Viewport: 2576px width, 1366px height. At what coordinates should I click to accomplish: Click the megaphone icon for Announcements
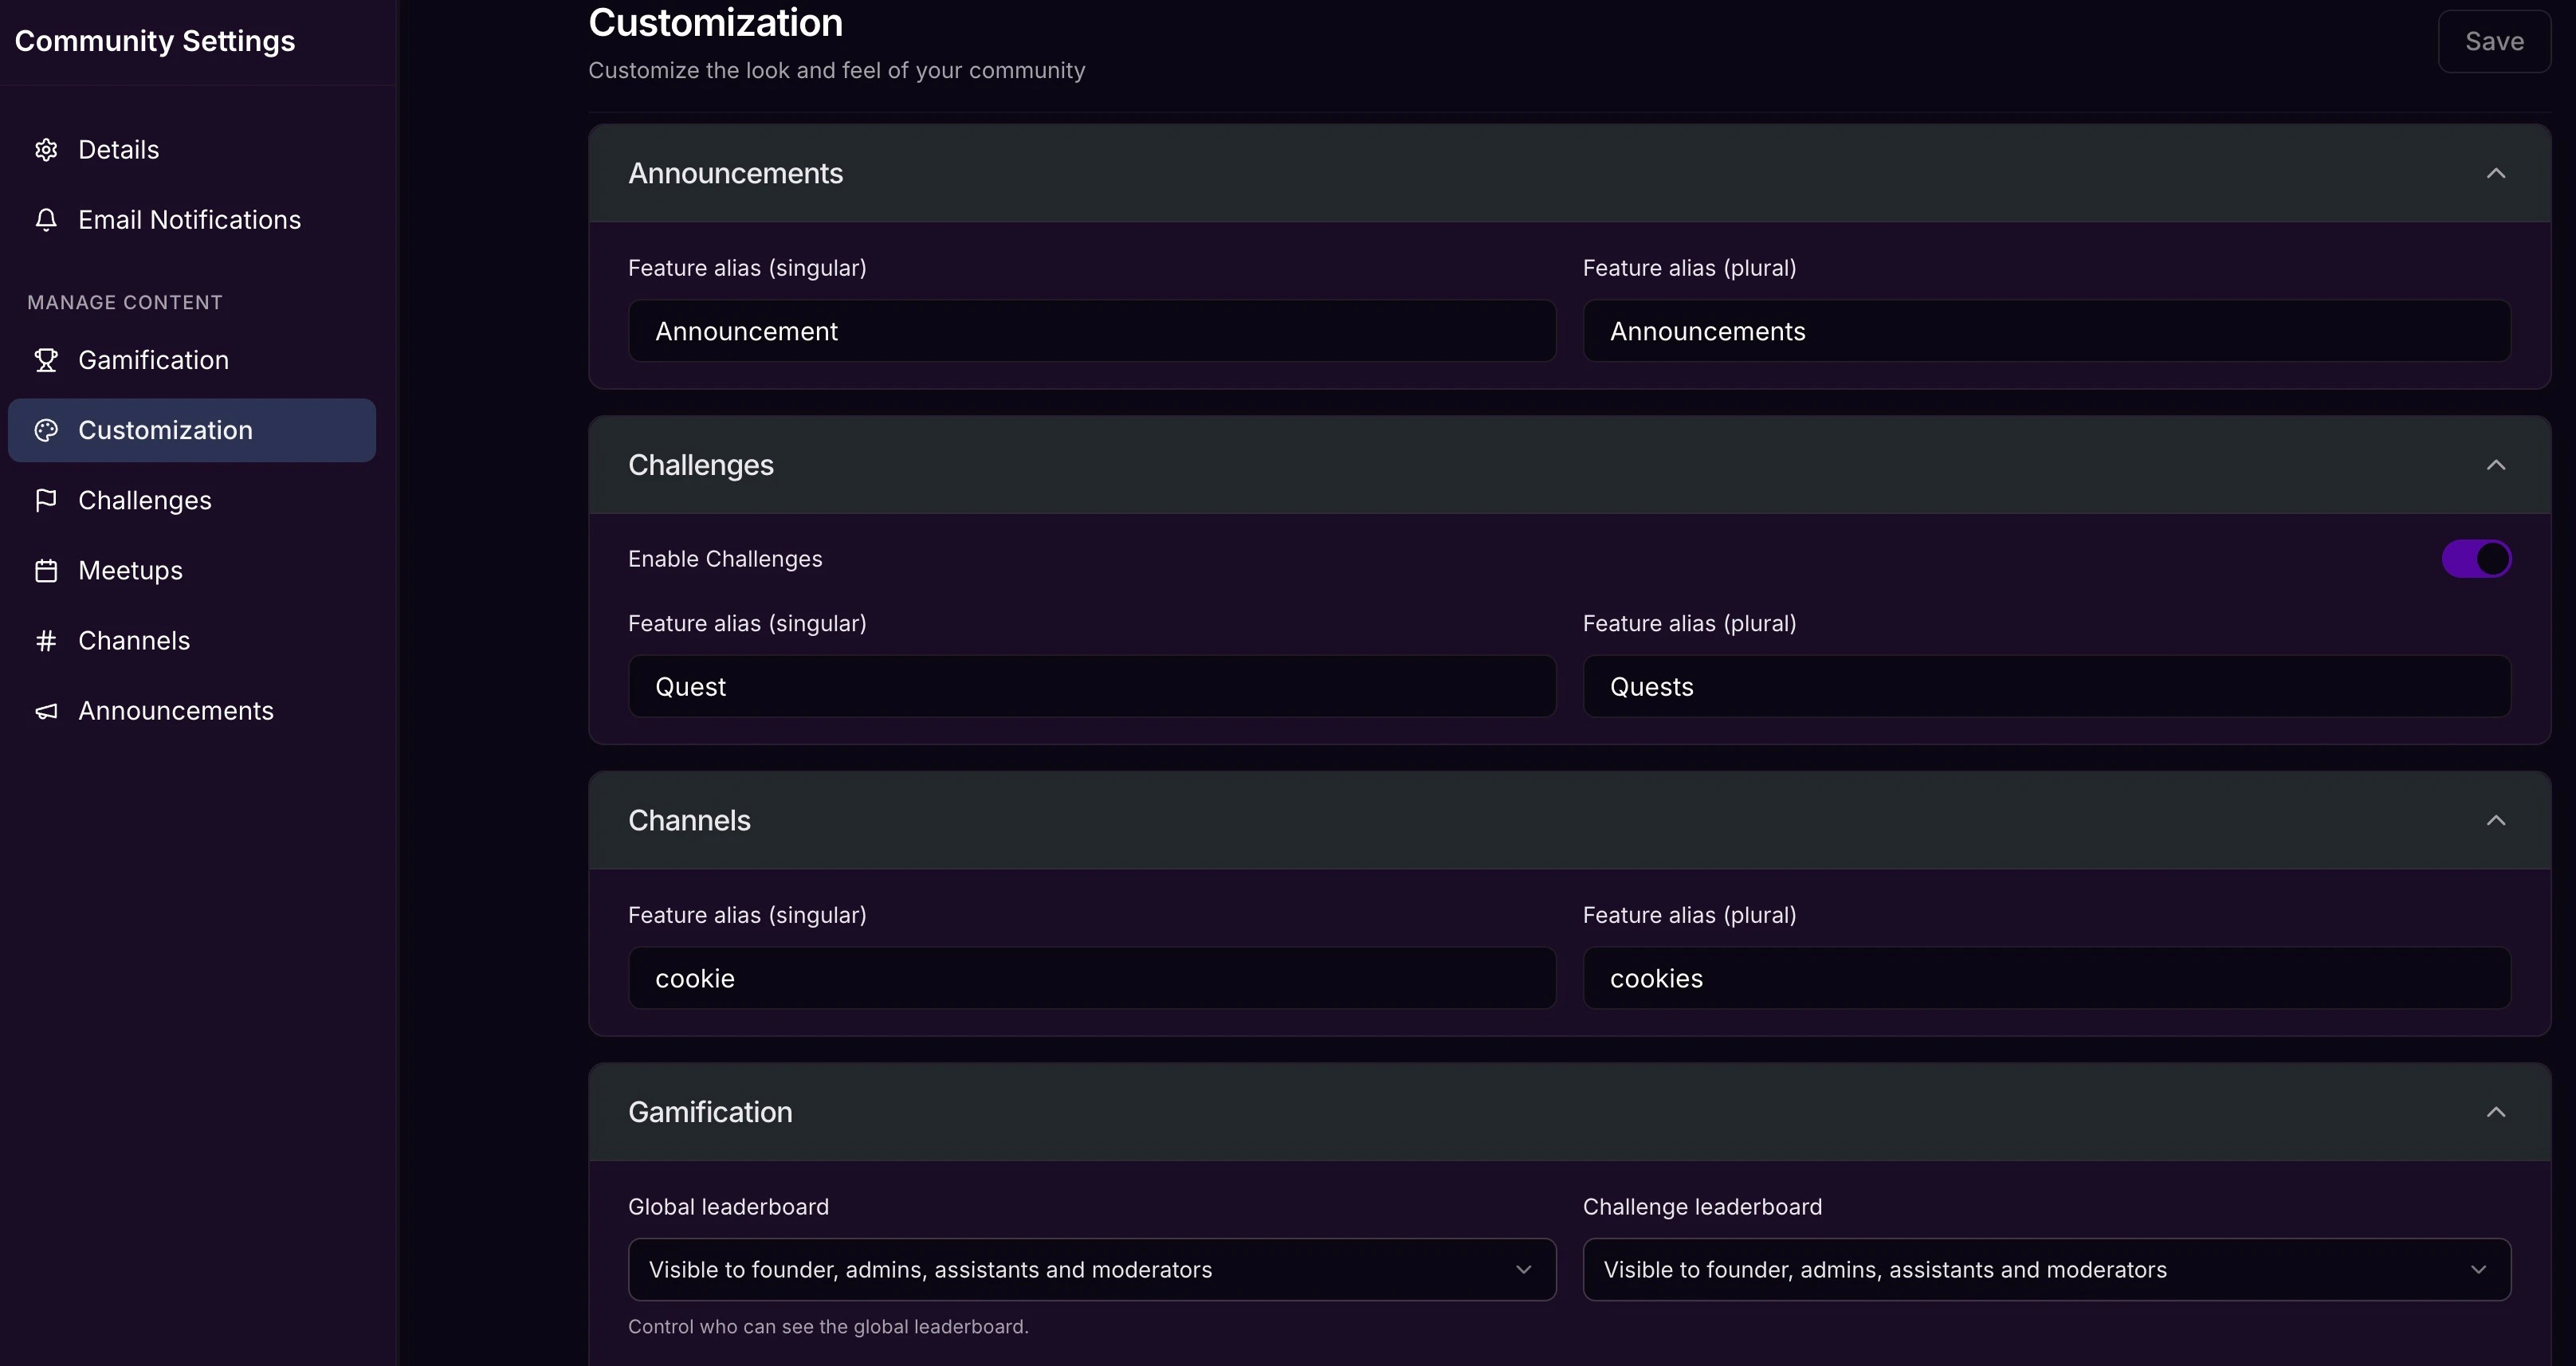46,711
